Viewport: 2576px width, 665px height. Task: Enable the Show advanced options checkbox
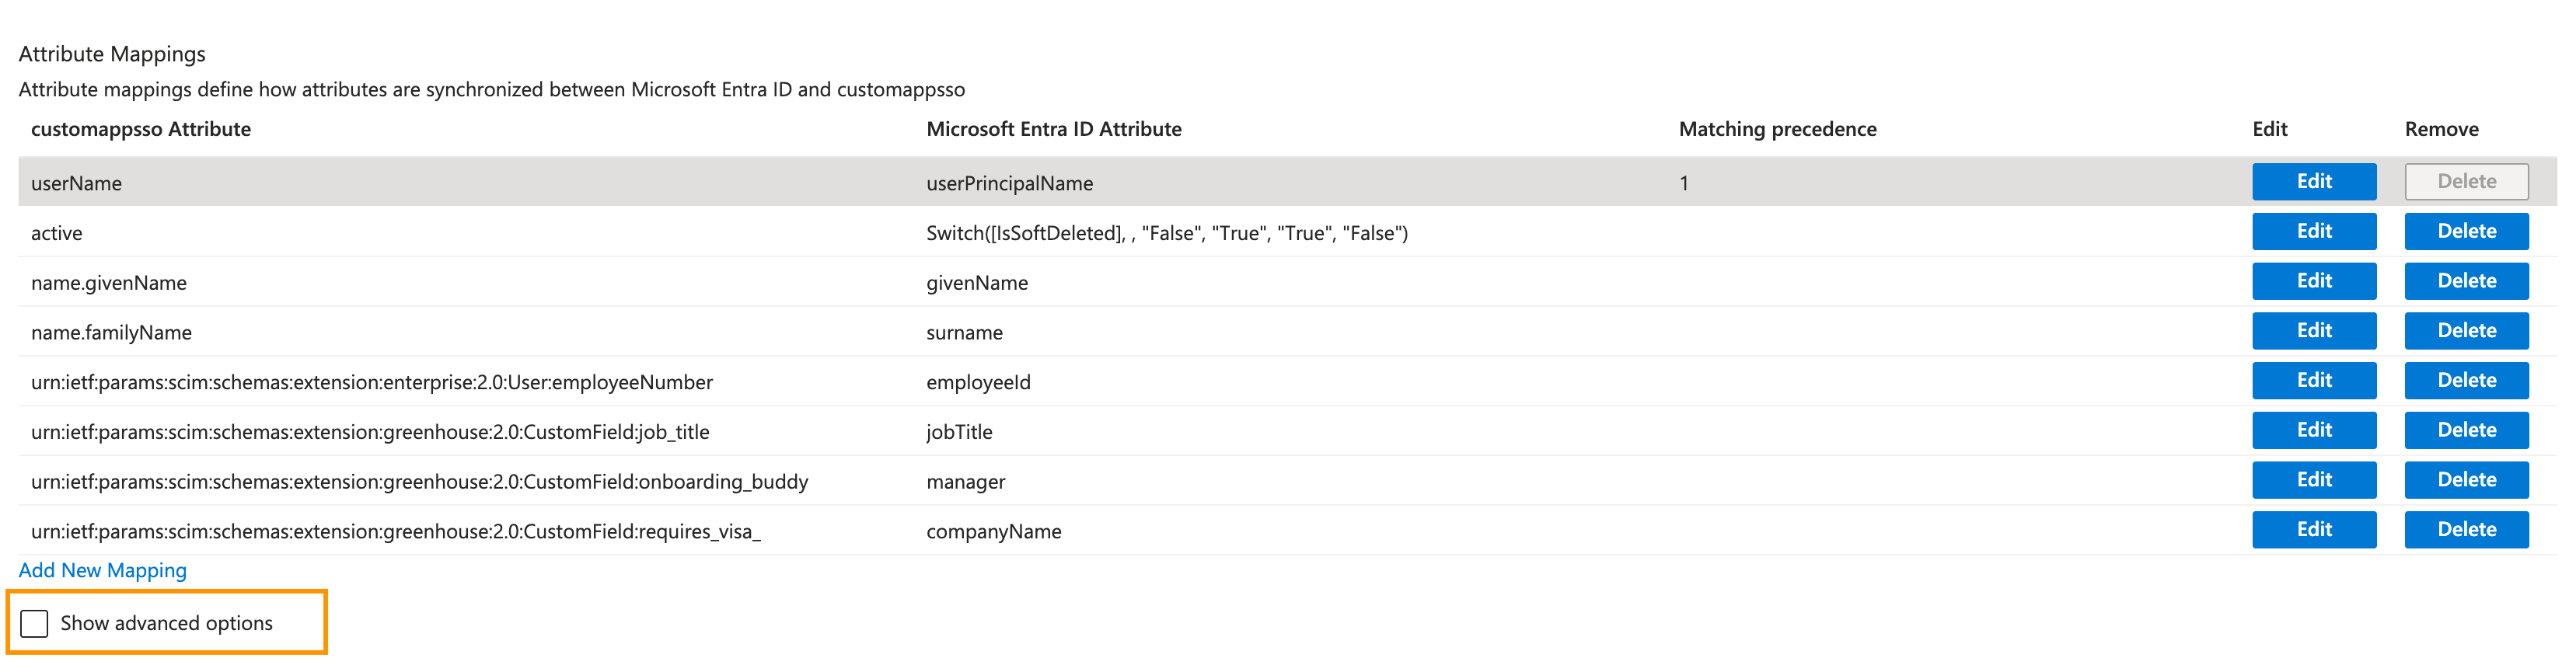[x=34, y=623]
